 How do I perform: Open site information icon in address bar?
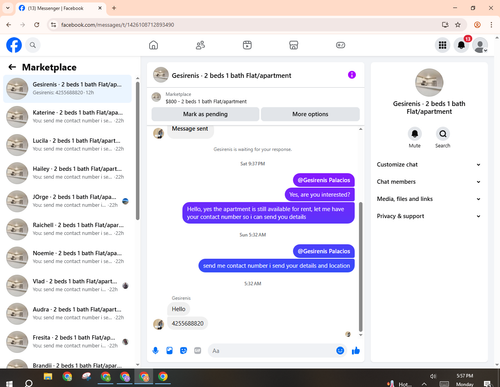click(53, 25)
